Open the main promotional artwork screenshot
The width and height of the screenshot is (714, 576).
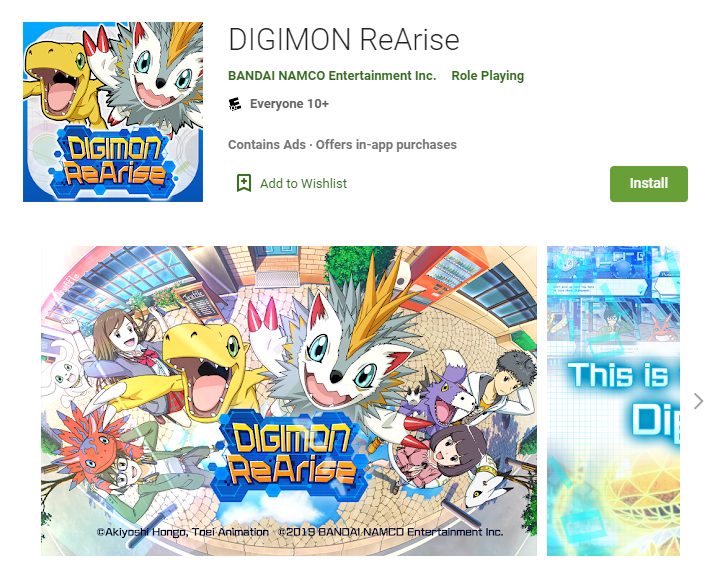coord(289,401)
